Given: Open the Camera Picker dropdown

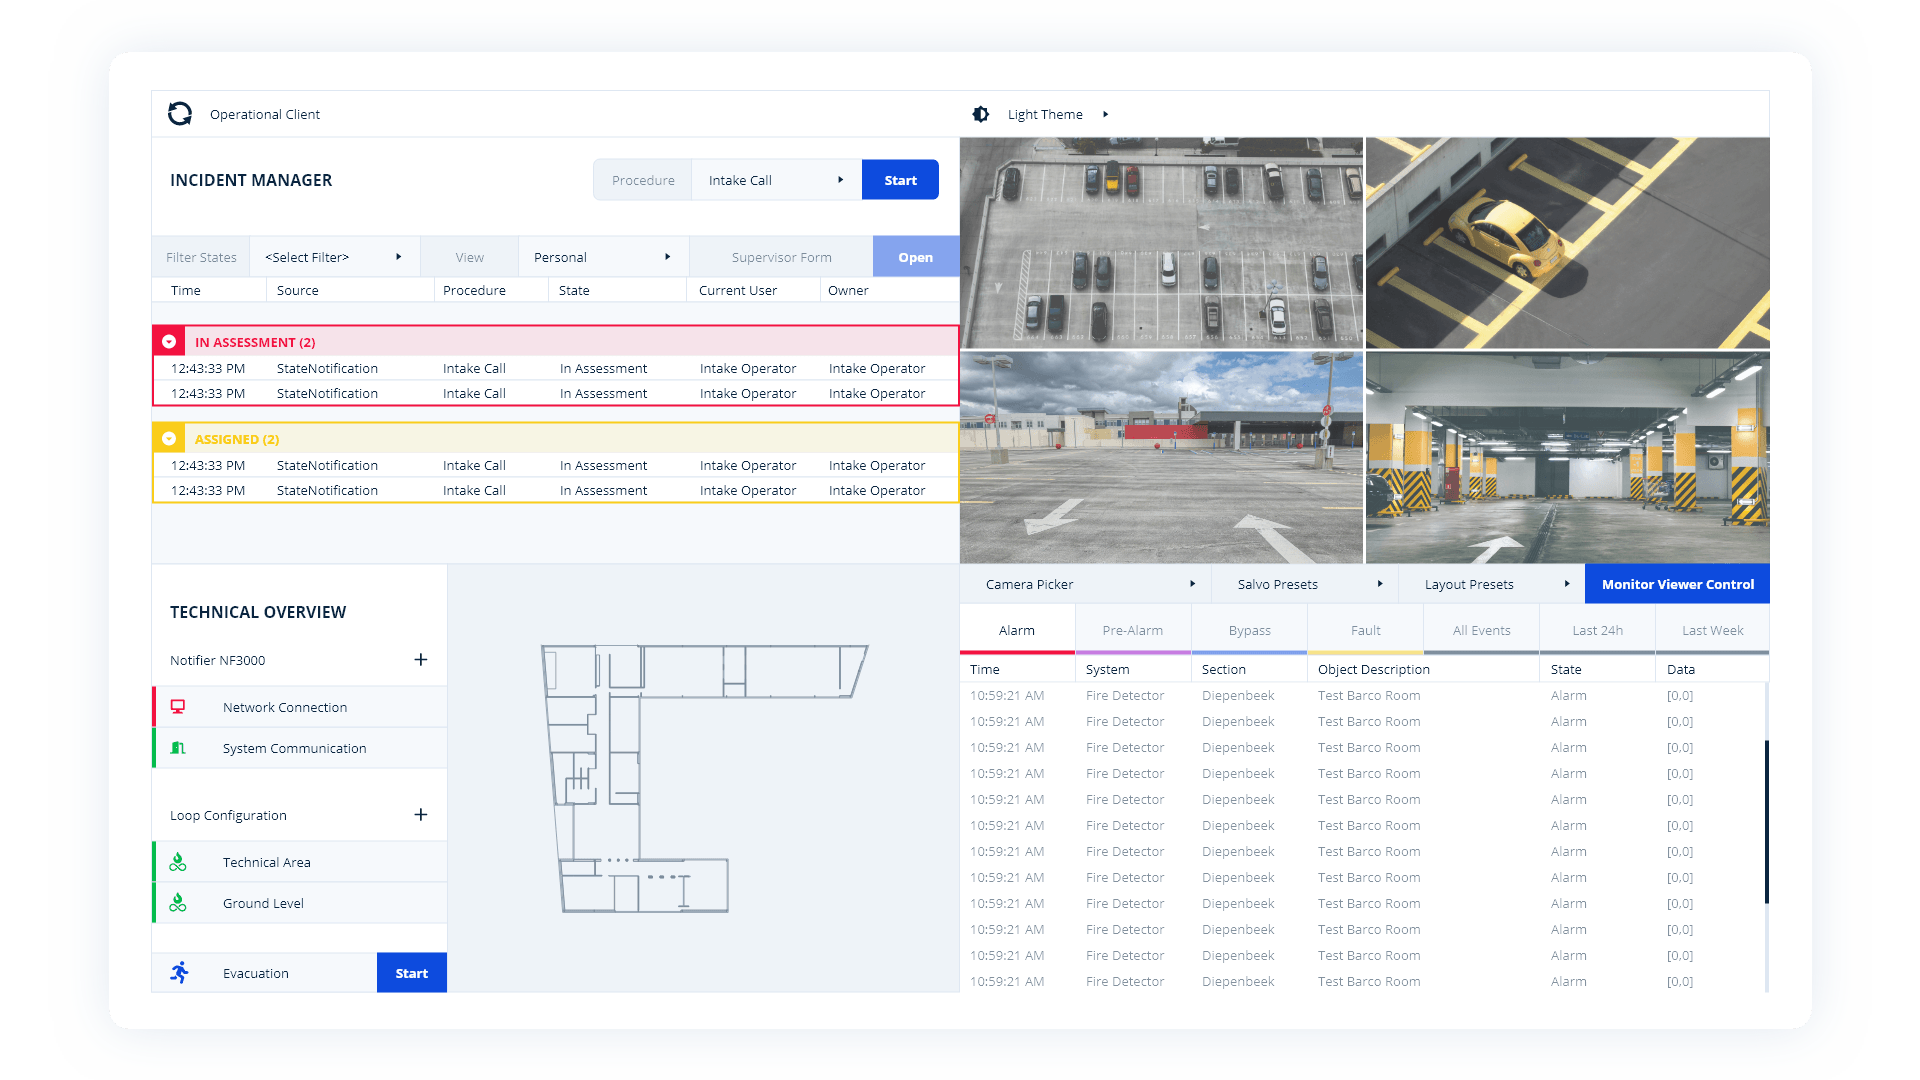Looking at the screenshot, I should pyautogui.click(x=1085, y=584).
